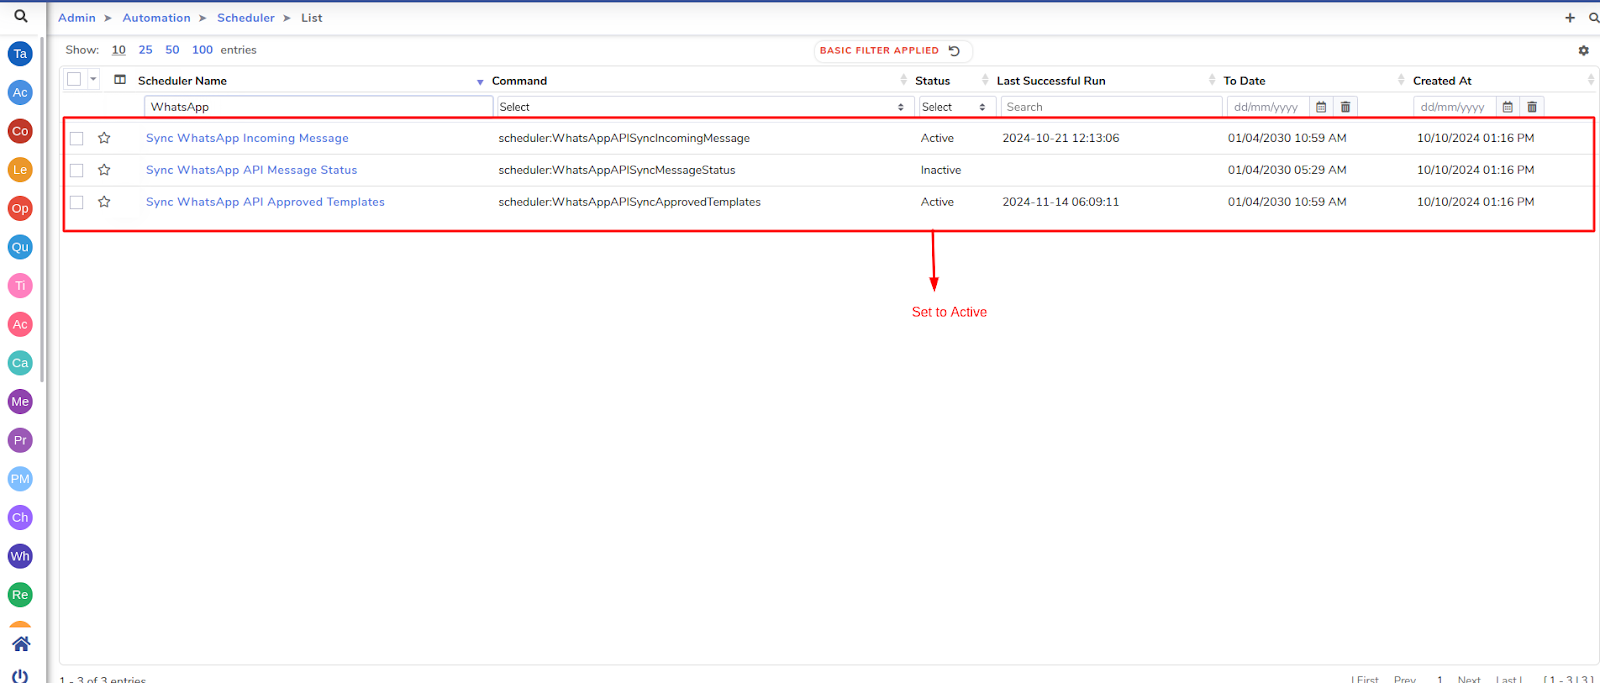1600x683 pixels.
Task: Open the 'PM' sidebar module
Action: (x=20, y=479)
